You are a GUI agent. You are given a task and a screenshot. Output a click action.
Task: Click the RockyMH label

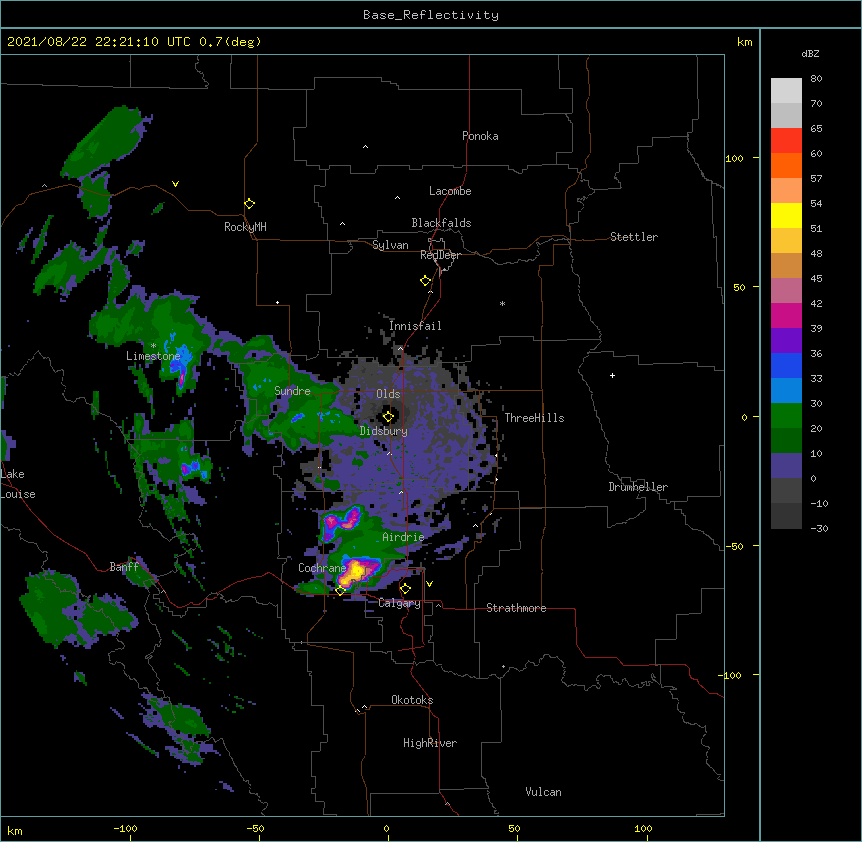[x=245, y=227]
